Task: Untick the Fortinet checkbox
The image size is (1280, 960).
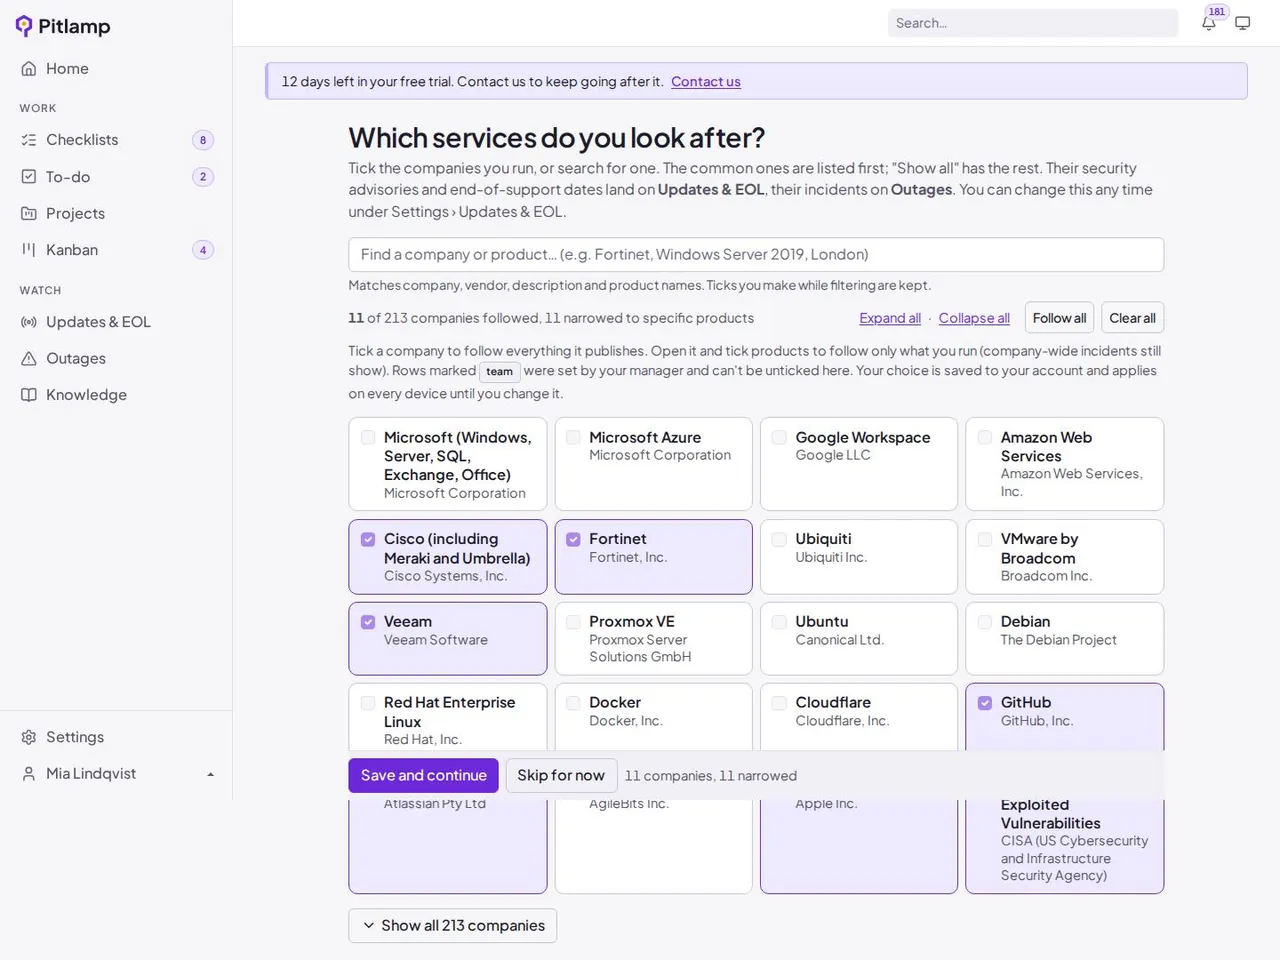Action: tap(573, 539)
